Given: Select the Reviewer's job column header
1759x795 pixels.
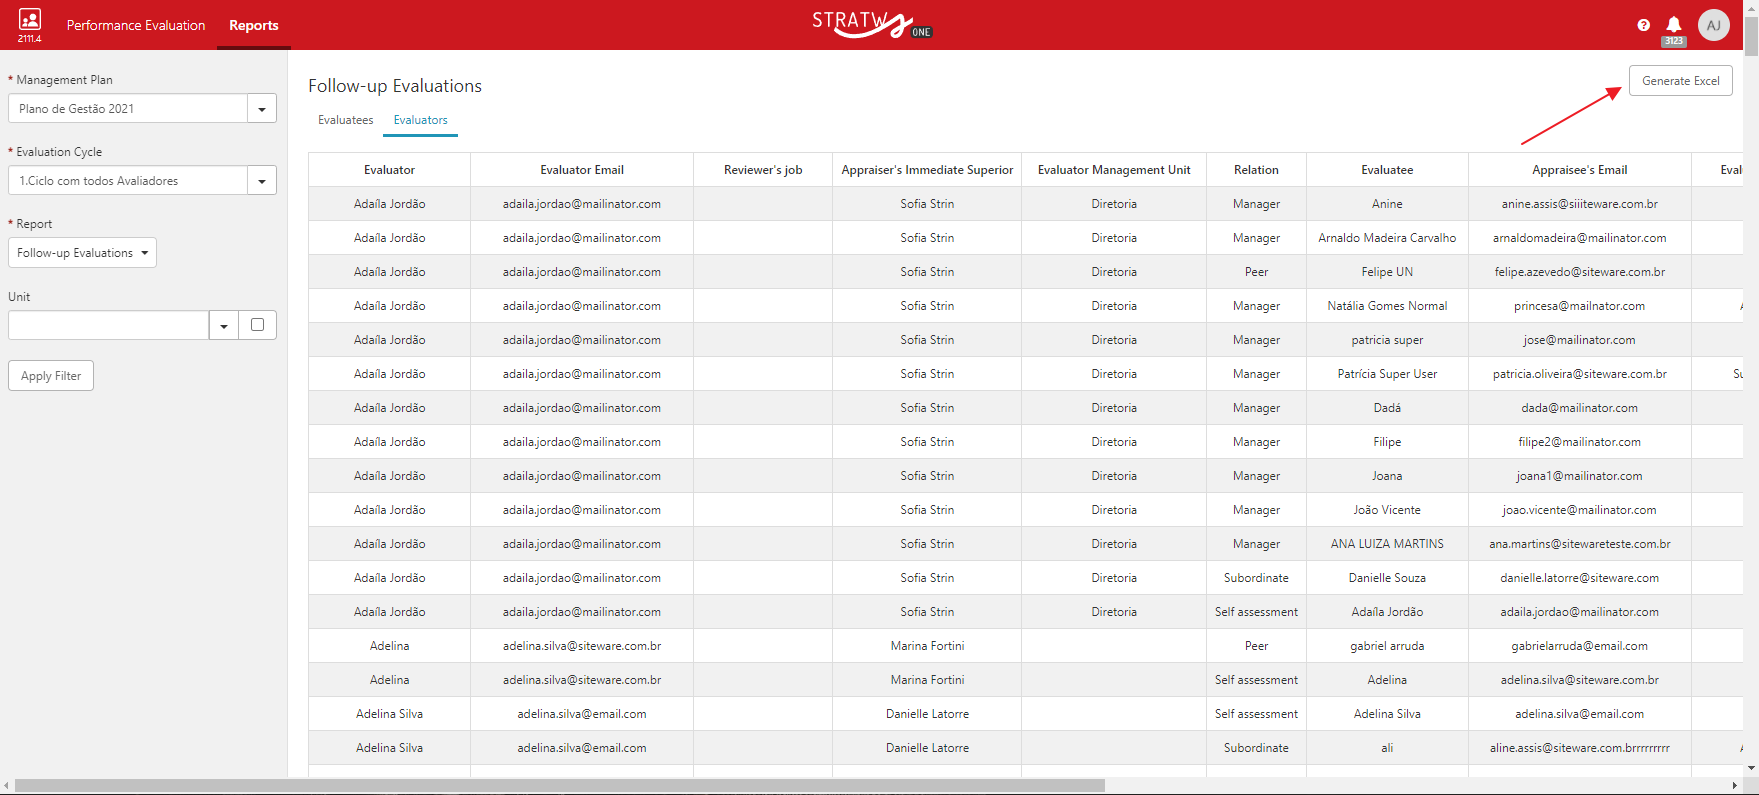Looking at the screenshot, I should (763, 170).
